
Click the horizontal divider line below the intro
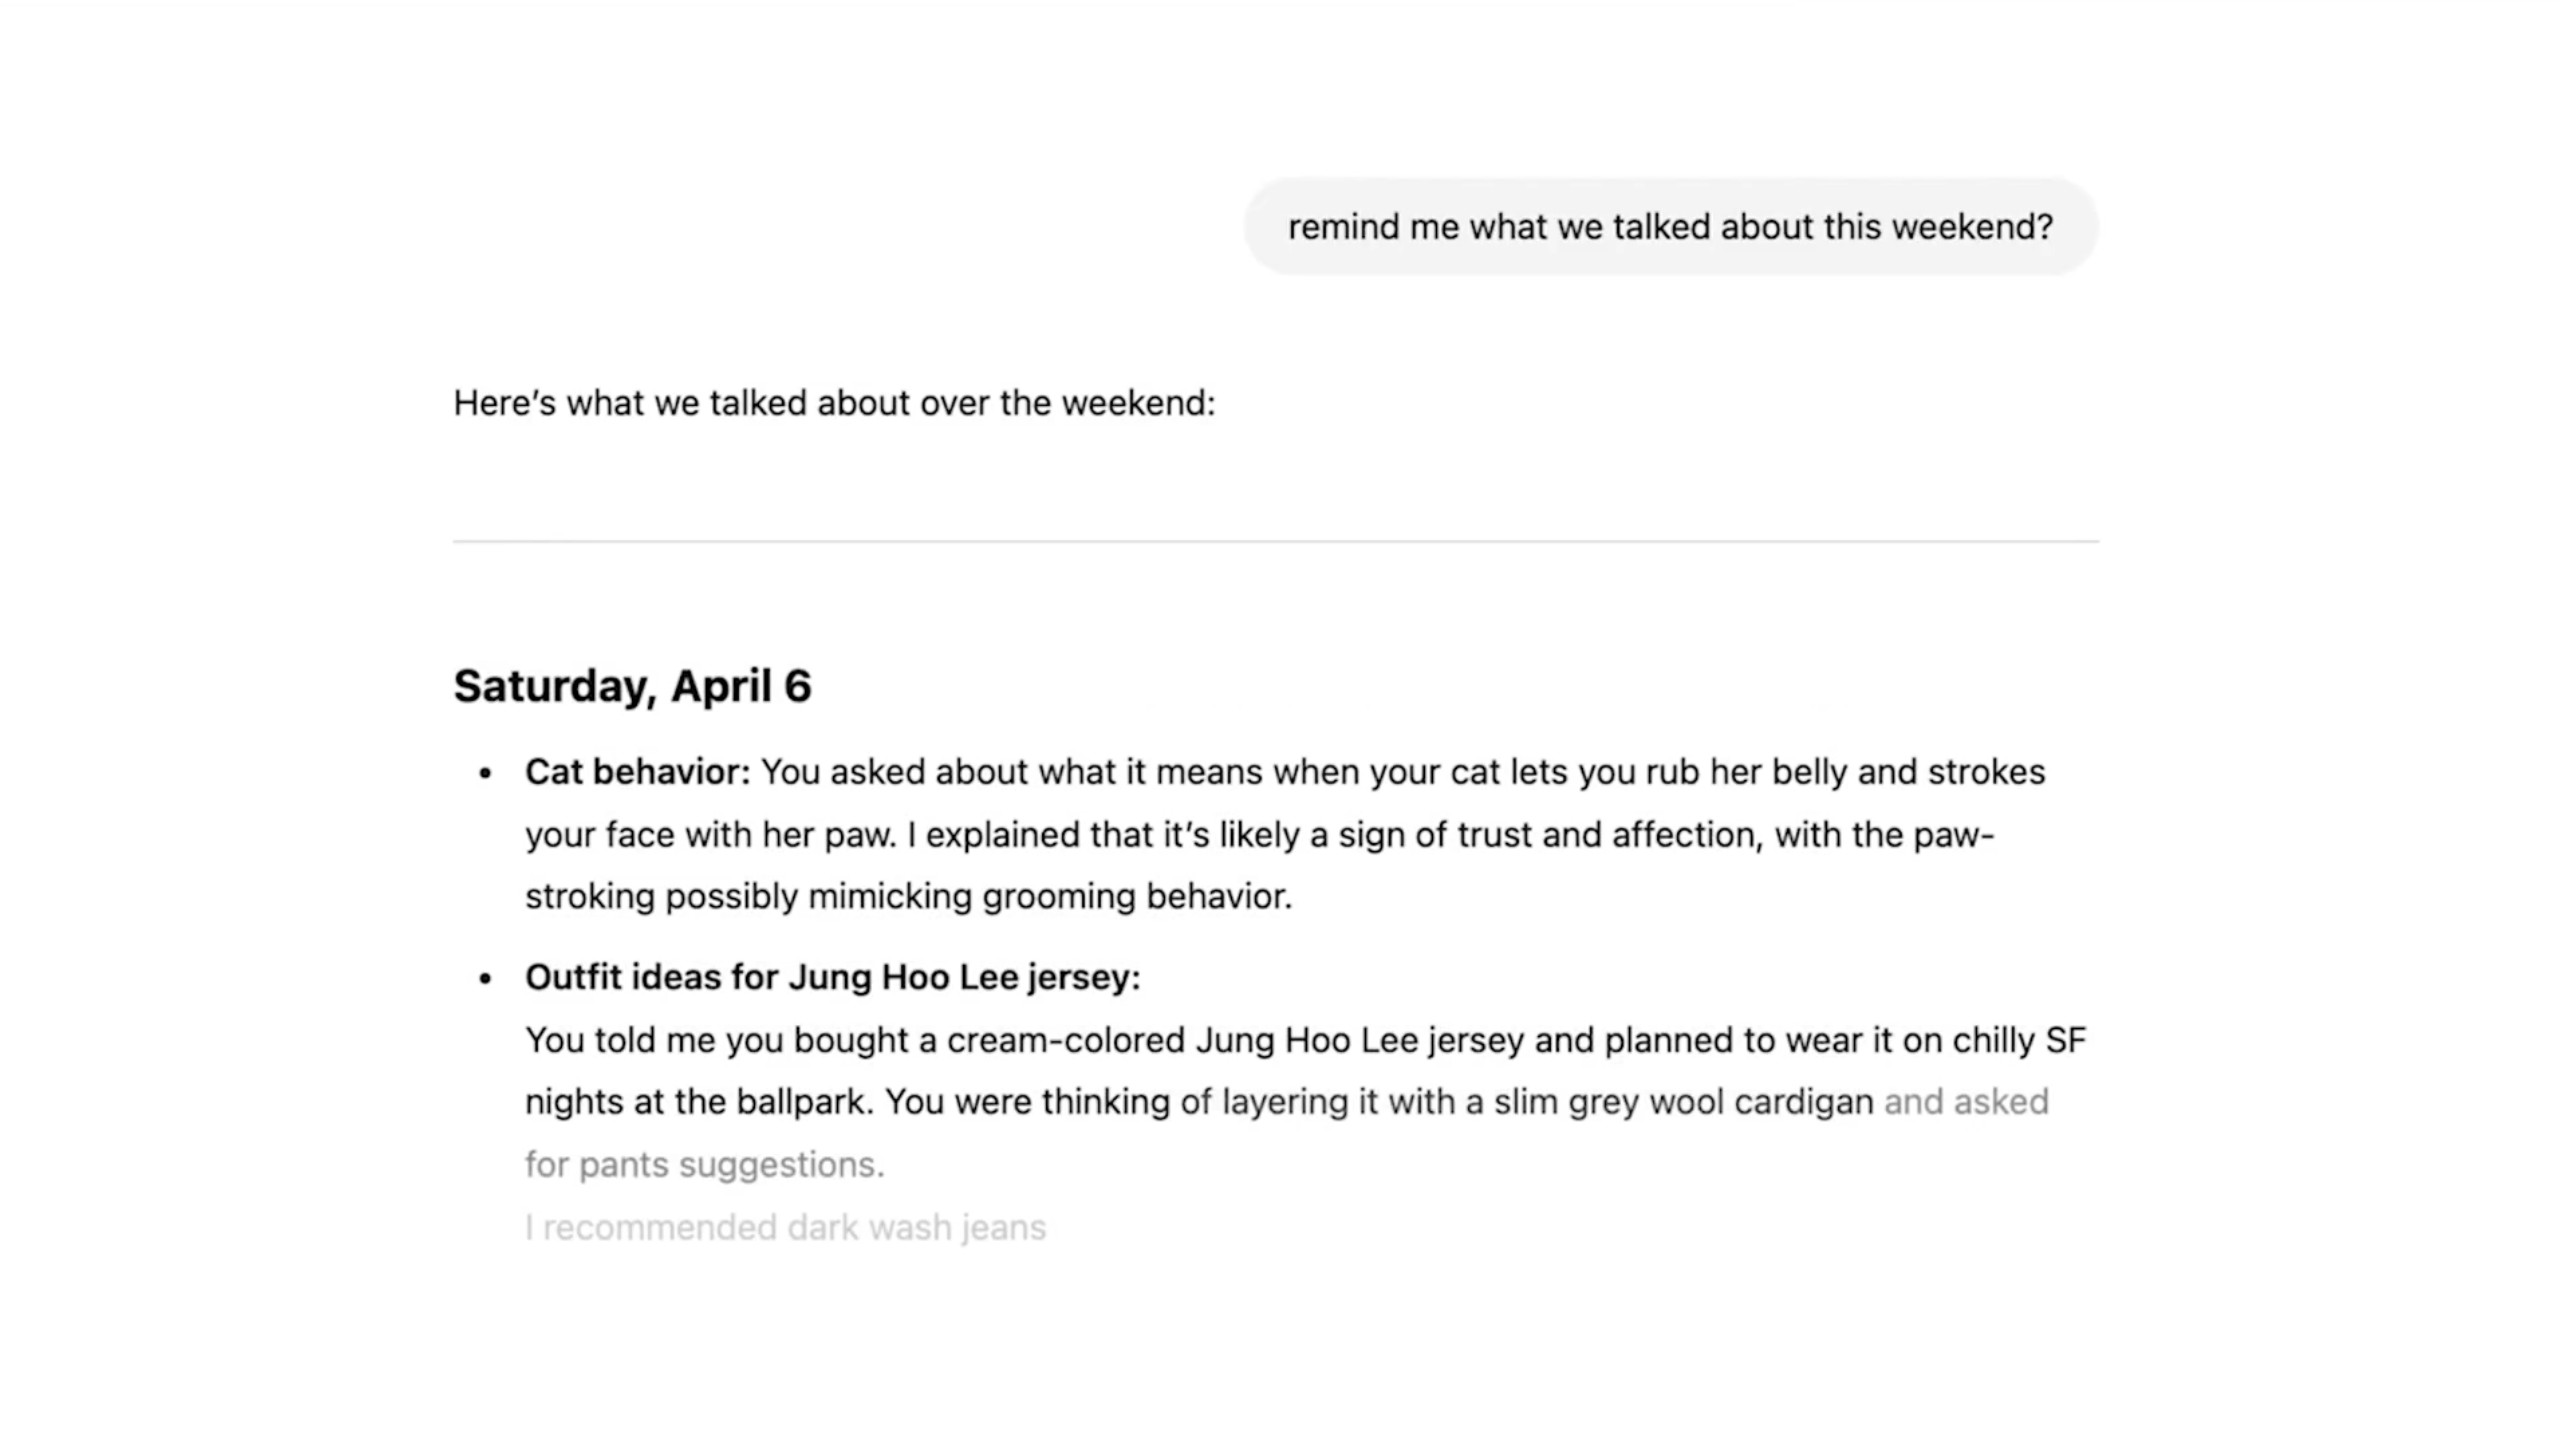(x=1275, y=542)
